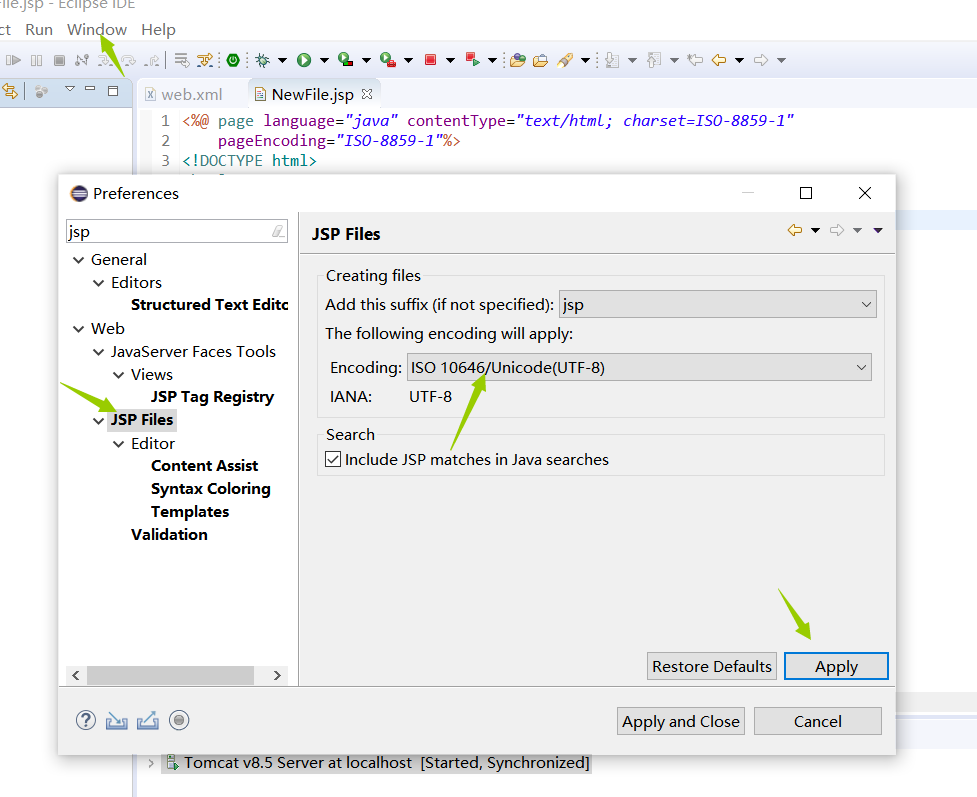The width and height of the screenshot is (977, 797).
Task: Collapse the Web tree node
Action: point(79,329)
